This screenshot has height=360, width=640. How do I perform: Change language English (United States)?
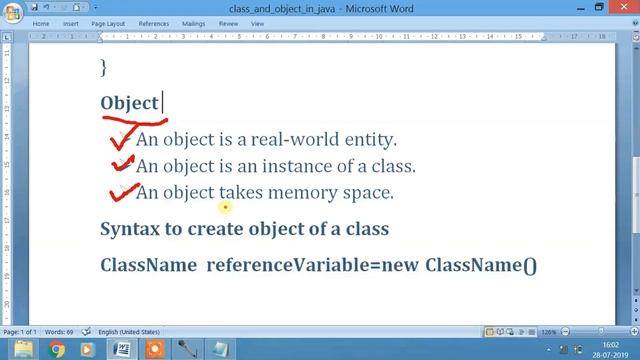[x=129, y=332]
